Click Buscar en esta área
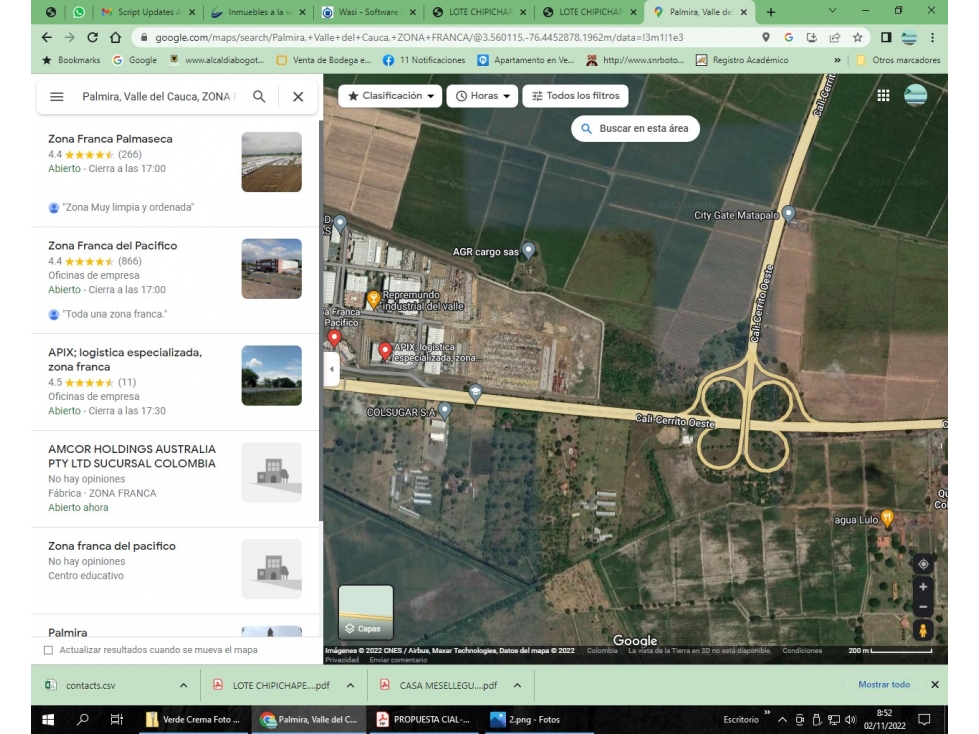This screenshot has width=979, height=734. (x=635, y=129)
